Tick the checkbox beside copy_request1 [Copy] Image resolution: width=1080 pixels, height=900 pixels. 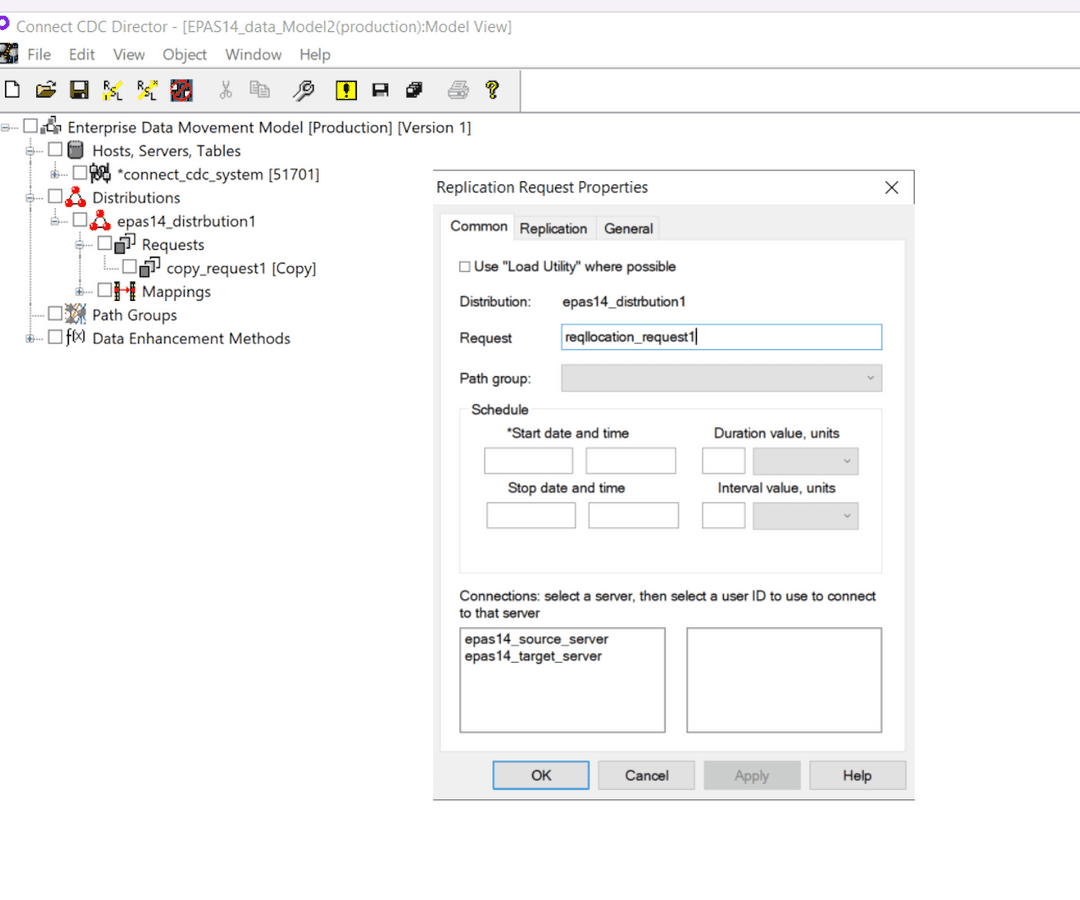(129, 268)
